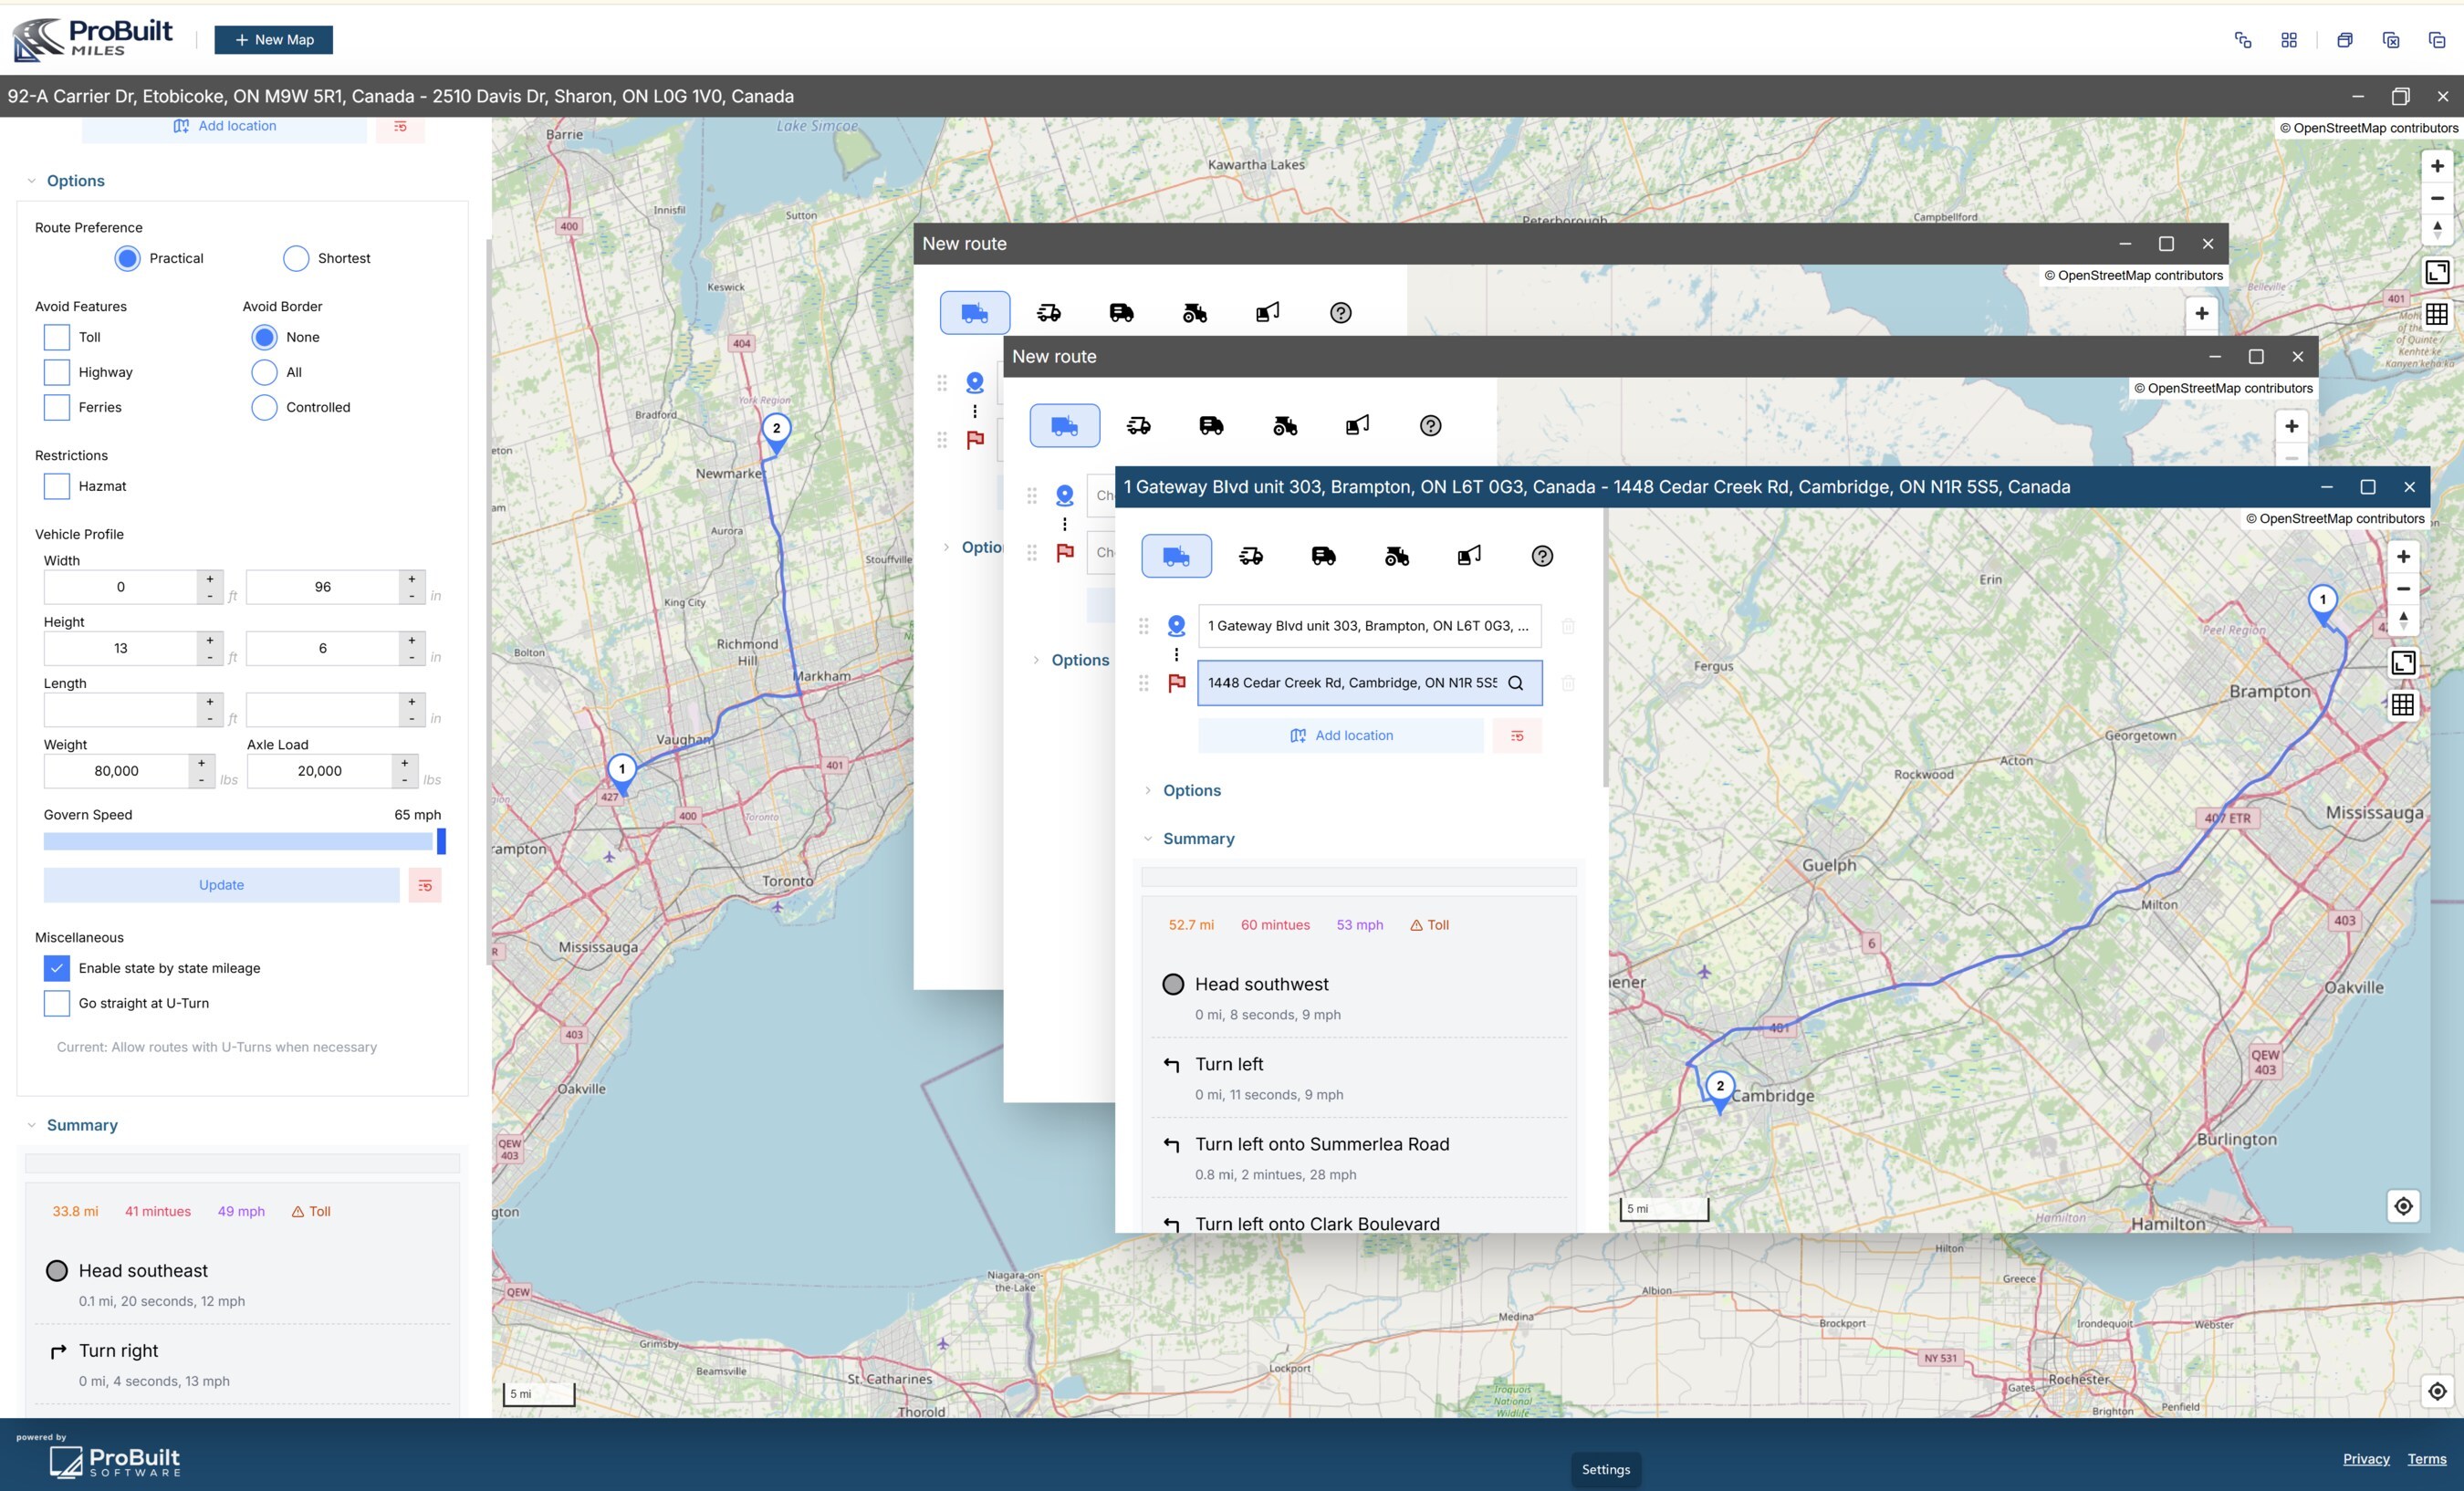The width and height of the screenshot is (2464, 1491).
Task: Enable the Hazmat restriction checkbox
Action: (57, 486)
